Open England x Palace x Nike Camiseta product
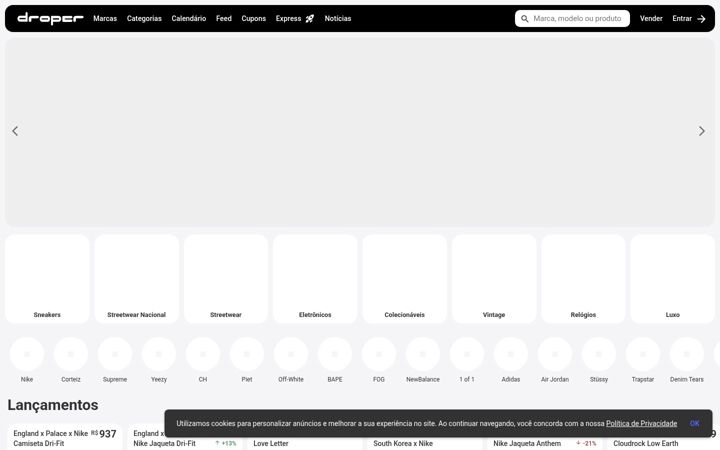The height and width of the screenshot is (450, 720). click(x=65, y=438)
